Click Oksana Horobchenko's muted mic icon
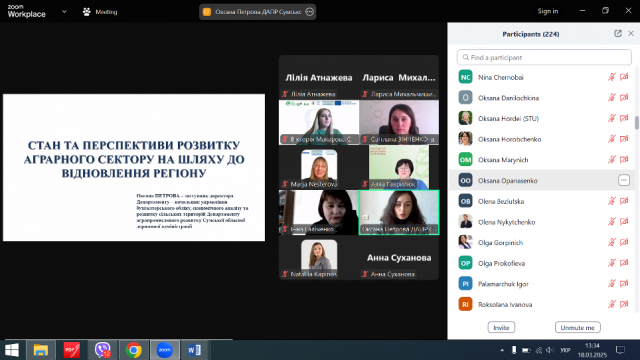 pyautogui.click(x=611, y=139)
